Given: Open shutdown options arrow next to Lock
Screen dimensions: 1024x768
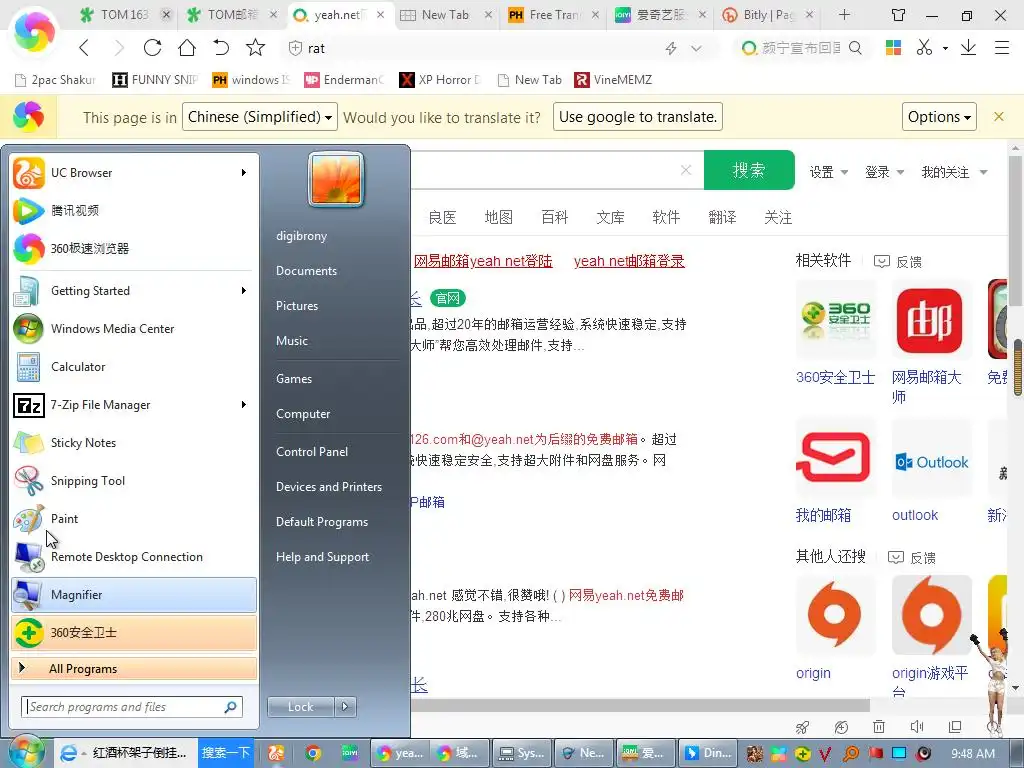Looking at the screenshot, I should coord(345,707).
